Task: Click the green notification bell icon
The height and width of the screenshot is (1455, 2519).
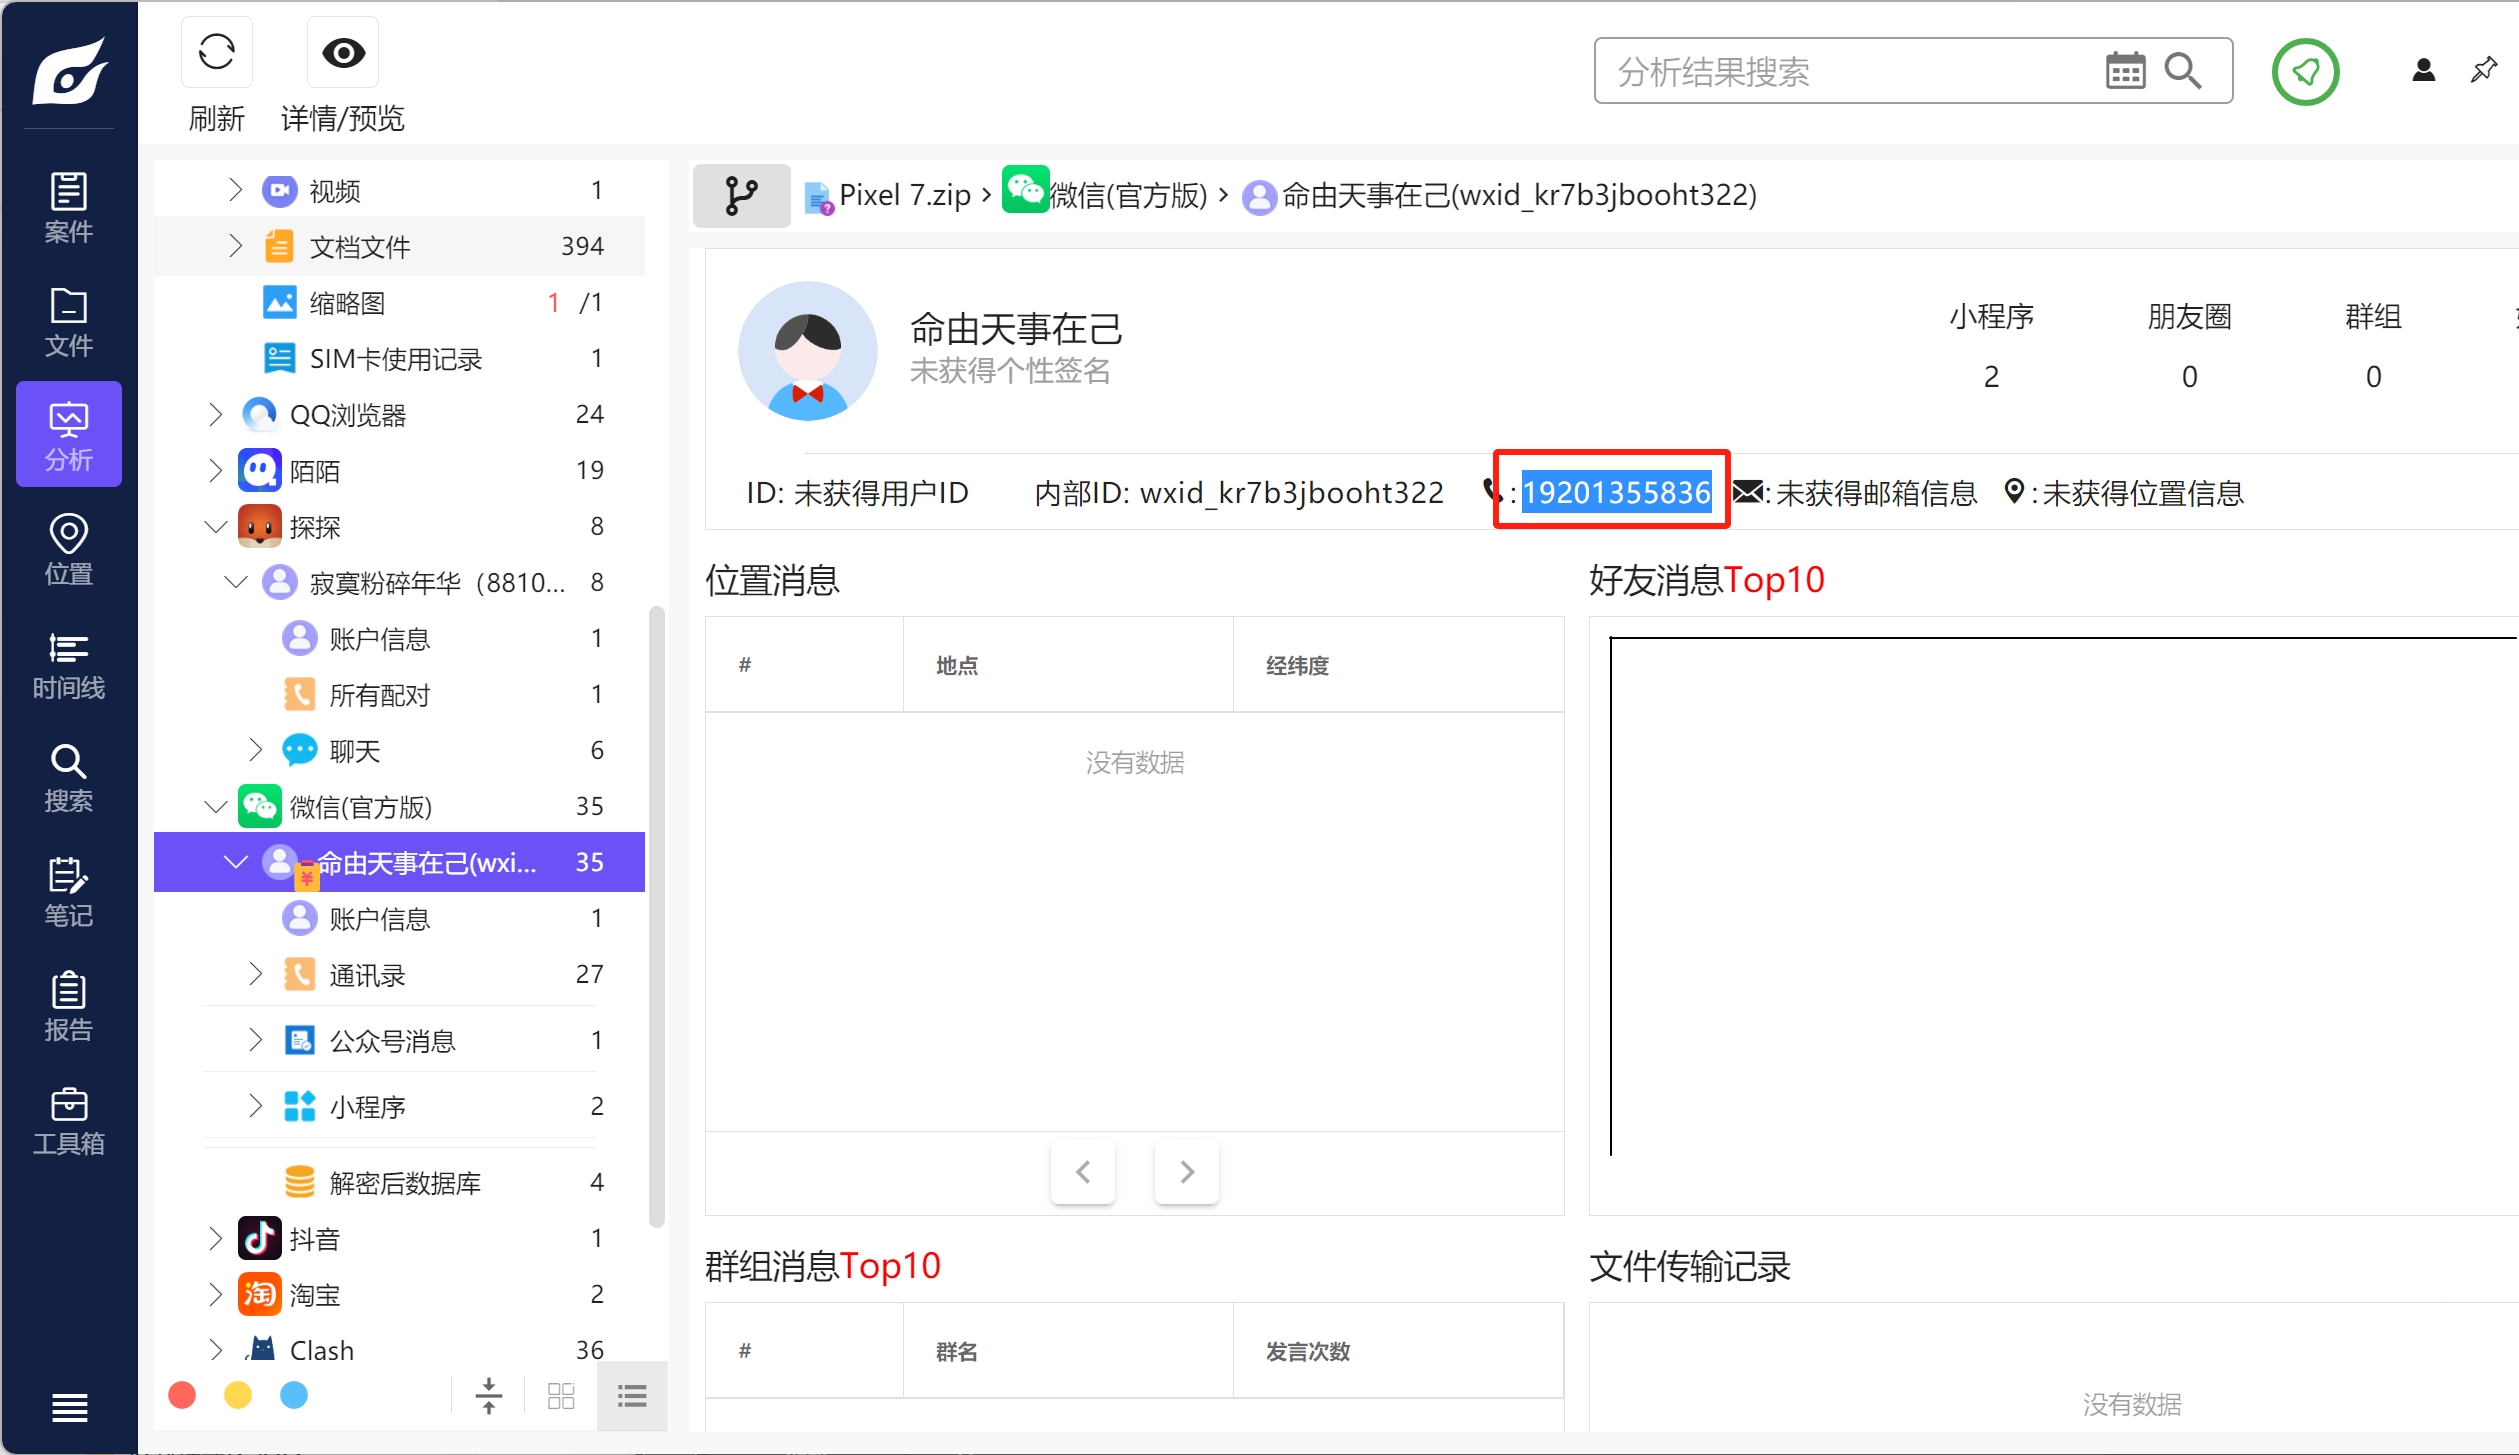Action: click(x=2305, y=71)
